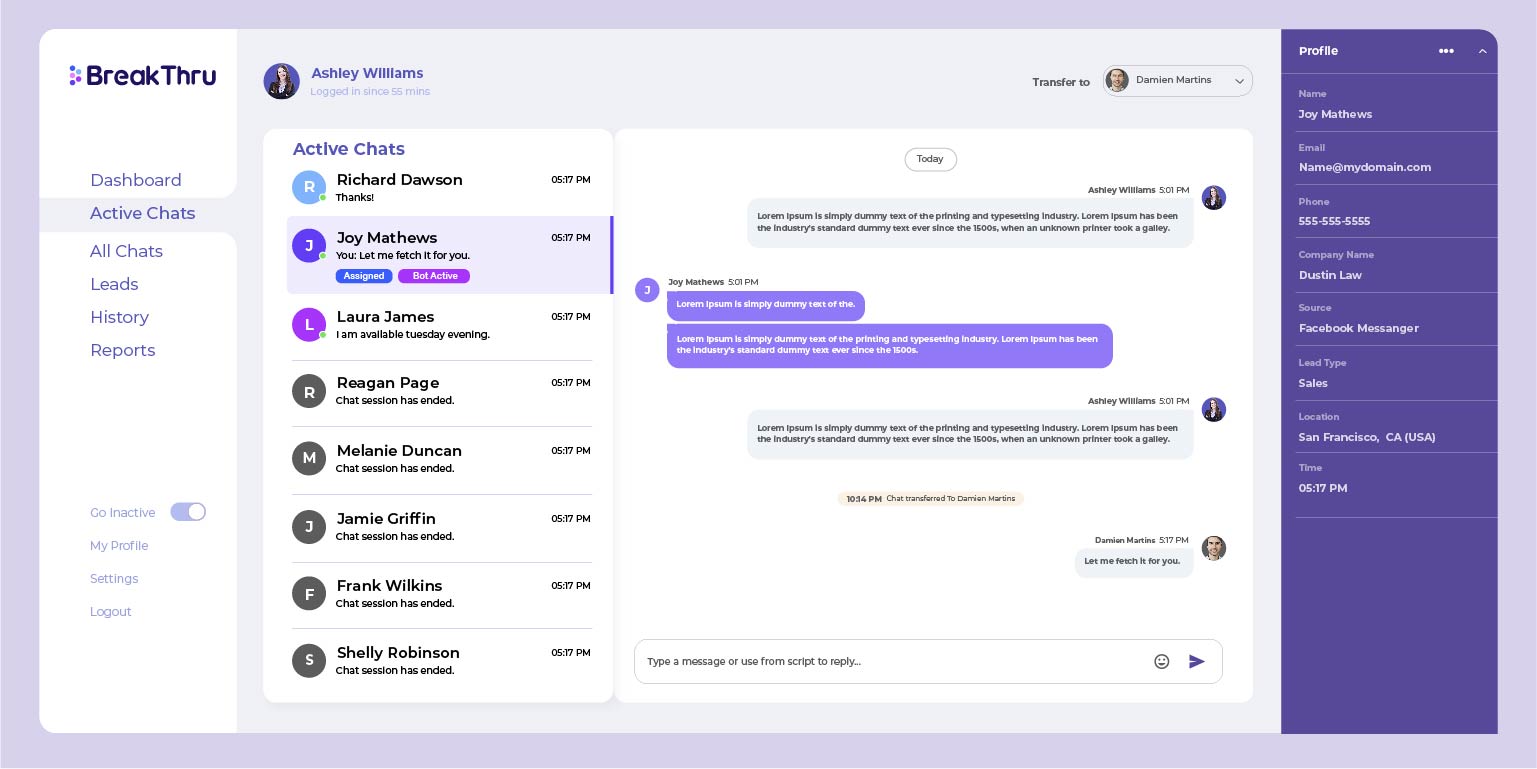Click the emoji smiley icon in message box

point(1161,661)
